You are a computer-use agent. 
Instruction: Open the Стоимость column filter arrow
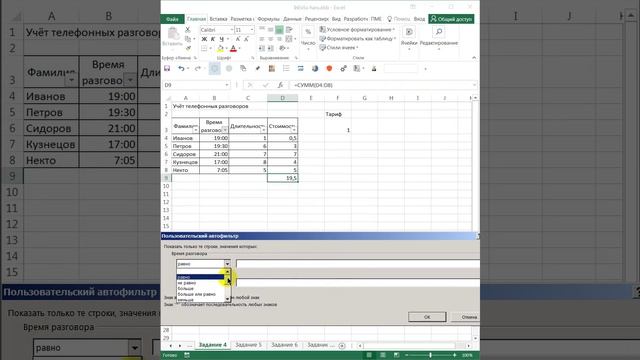coord(294,130)
